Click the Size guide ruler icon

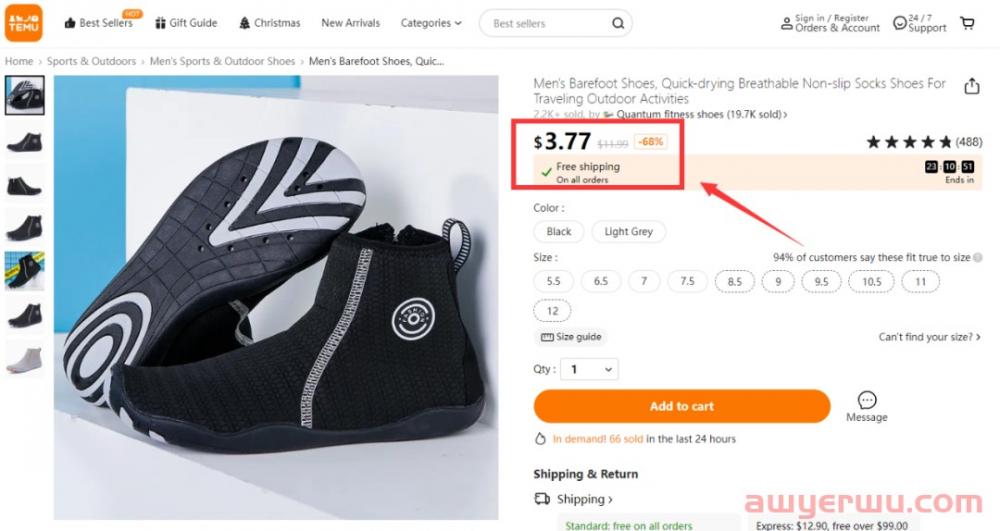click(547, 337)
